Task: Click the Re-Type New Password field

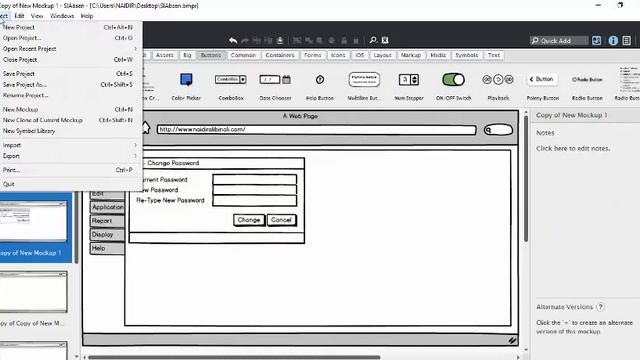Action: 254,200
